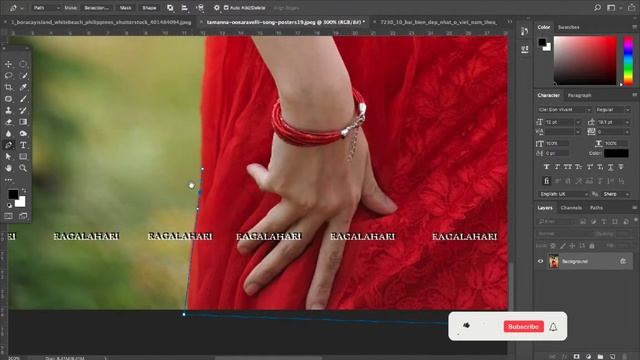Select the Elliptical Marquee tool
The height and width of the screenshot is (360, 640).
pos(23,64)
